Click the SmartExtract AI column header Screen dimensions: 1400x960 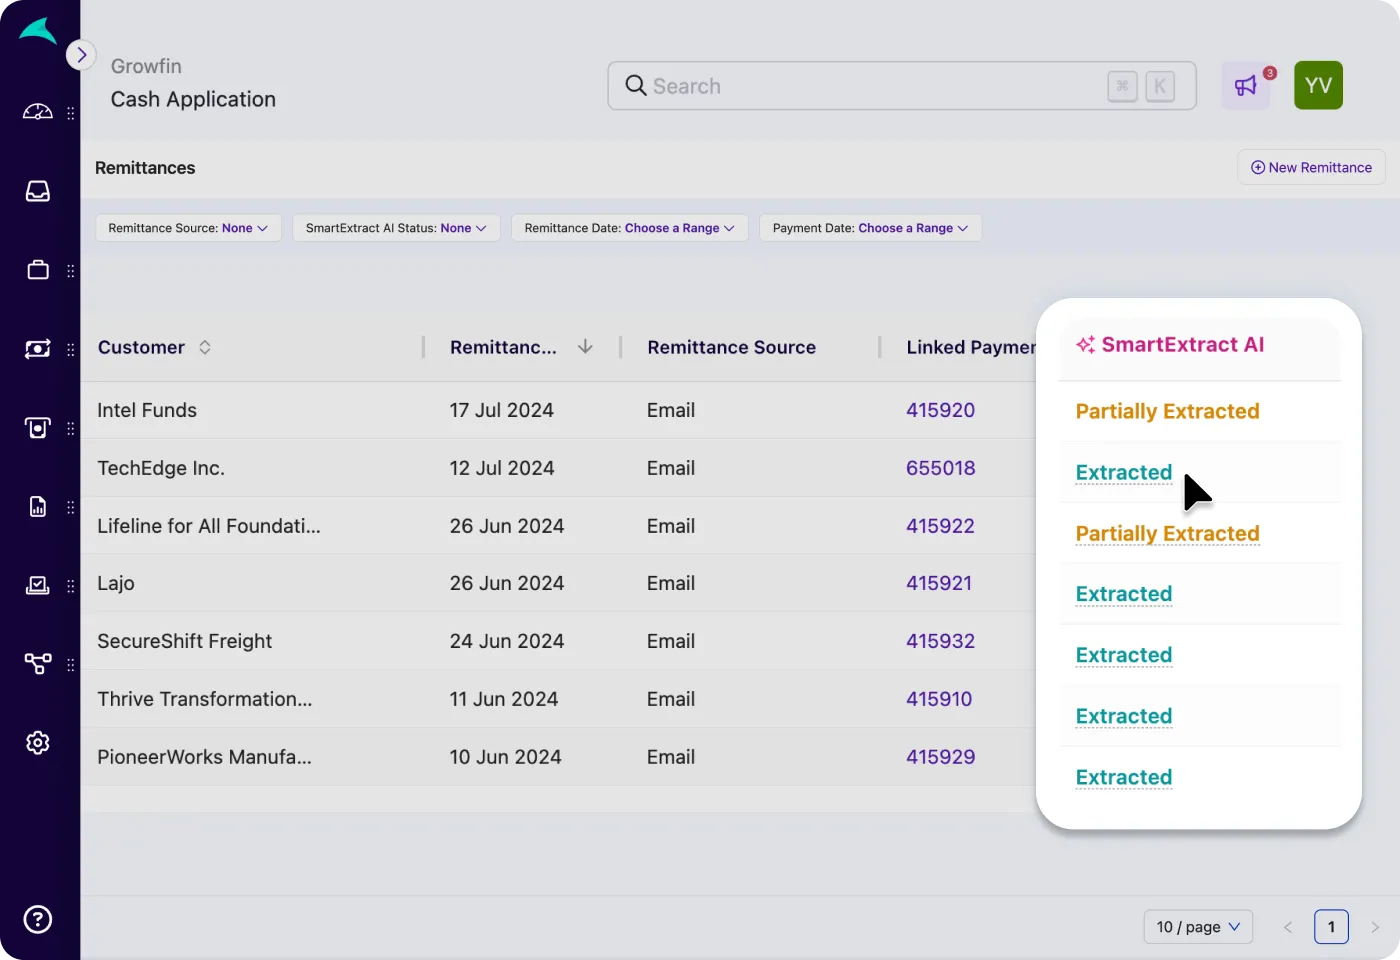tap(1170, 345)
